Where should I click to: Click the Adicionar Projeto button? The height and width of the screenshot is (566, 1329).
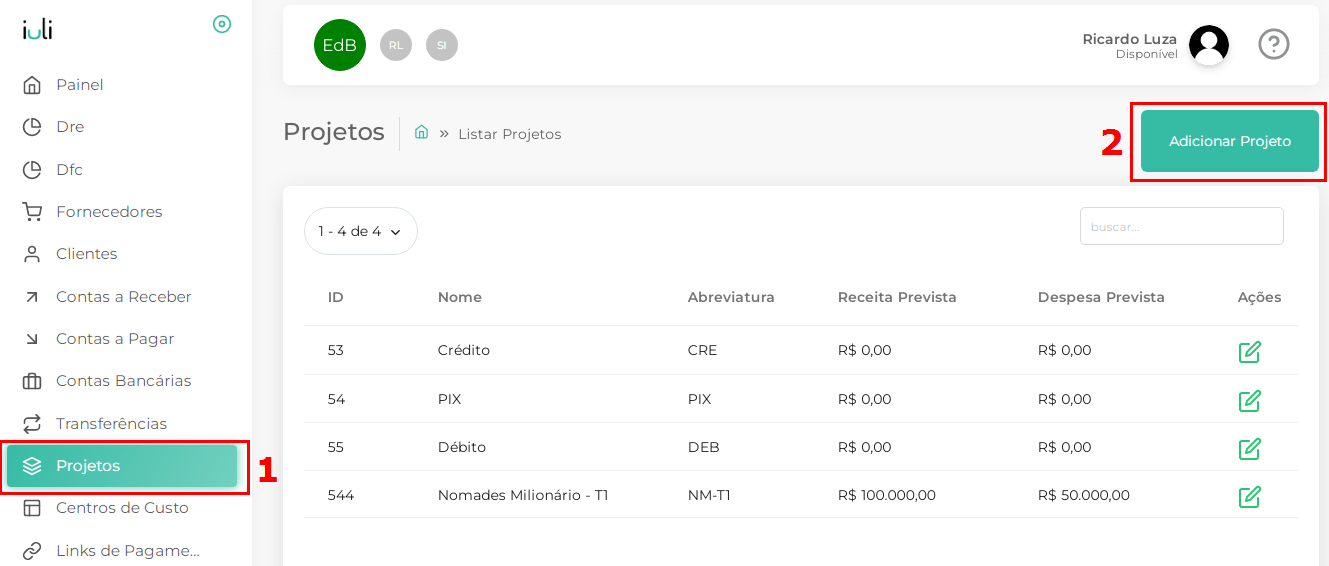pos(1229,141)
